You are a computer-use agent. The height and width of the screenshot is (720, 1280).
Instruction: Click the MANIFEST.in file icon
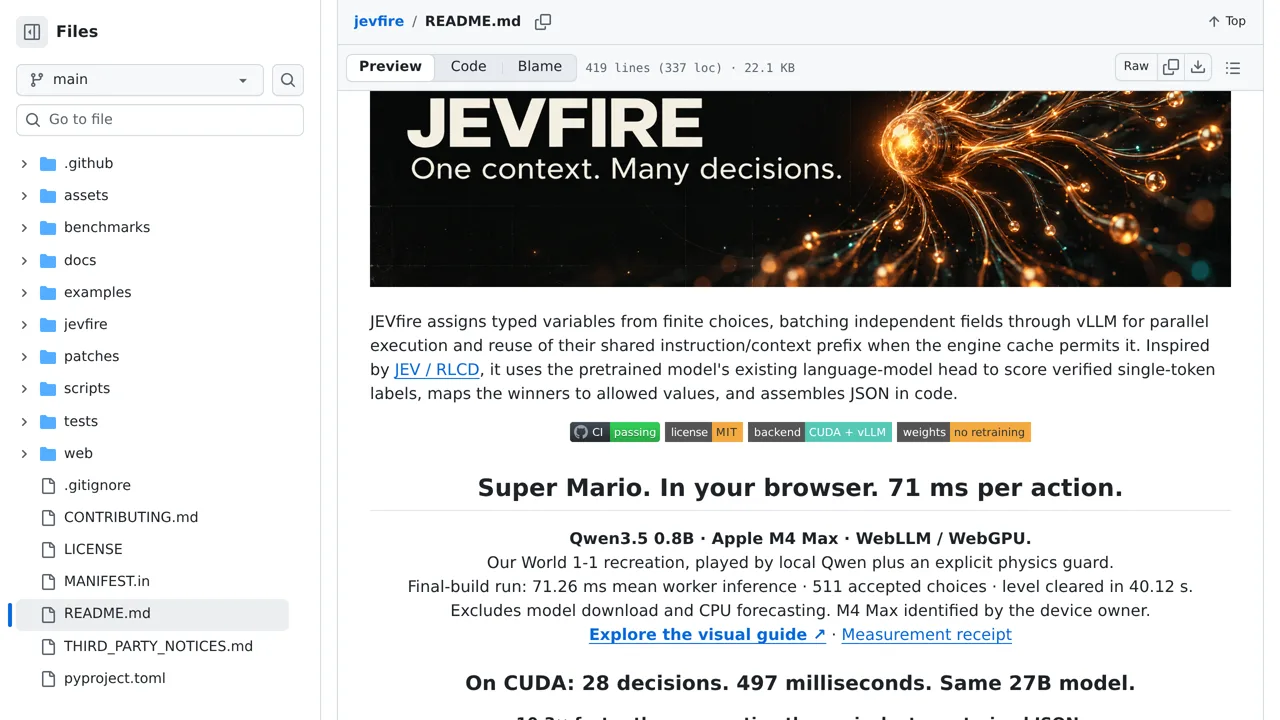point(48,581)
